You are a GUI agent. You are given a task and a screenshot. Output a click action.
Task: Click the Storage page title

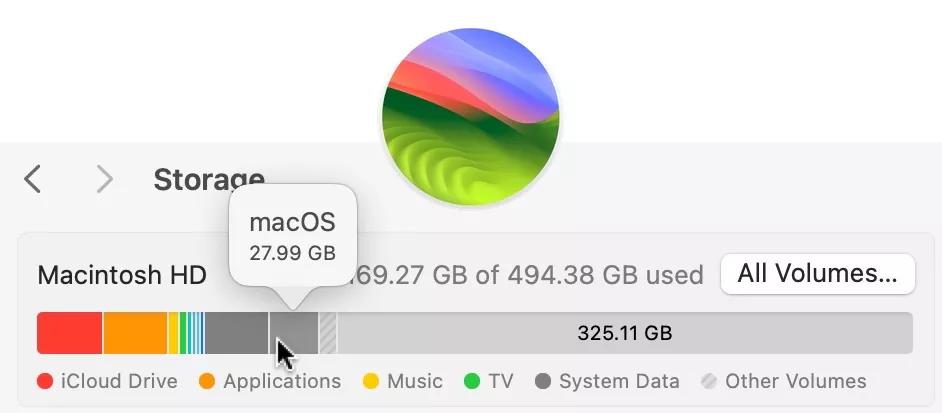[x=208, y=180]
